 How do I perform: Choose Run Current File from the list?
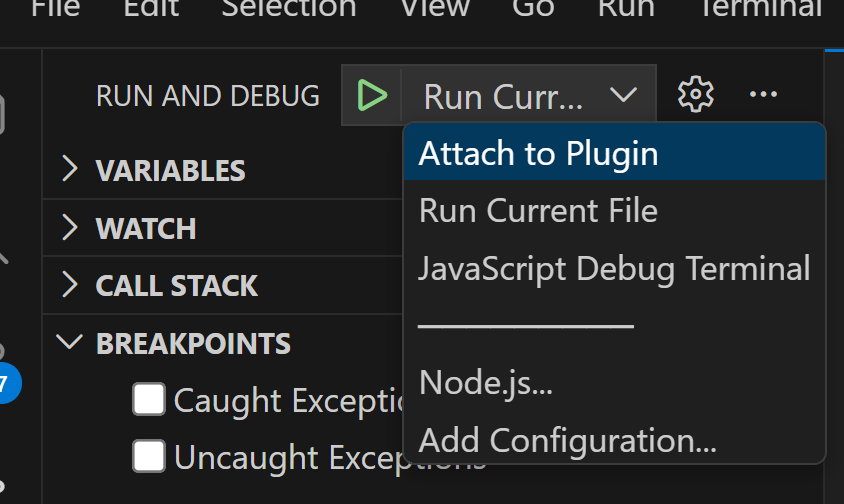[x=538, y=211]
